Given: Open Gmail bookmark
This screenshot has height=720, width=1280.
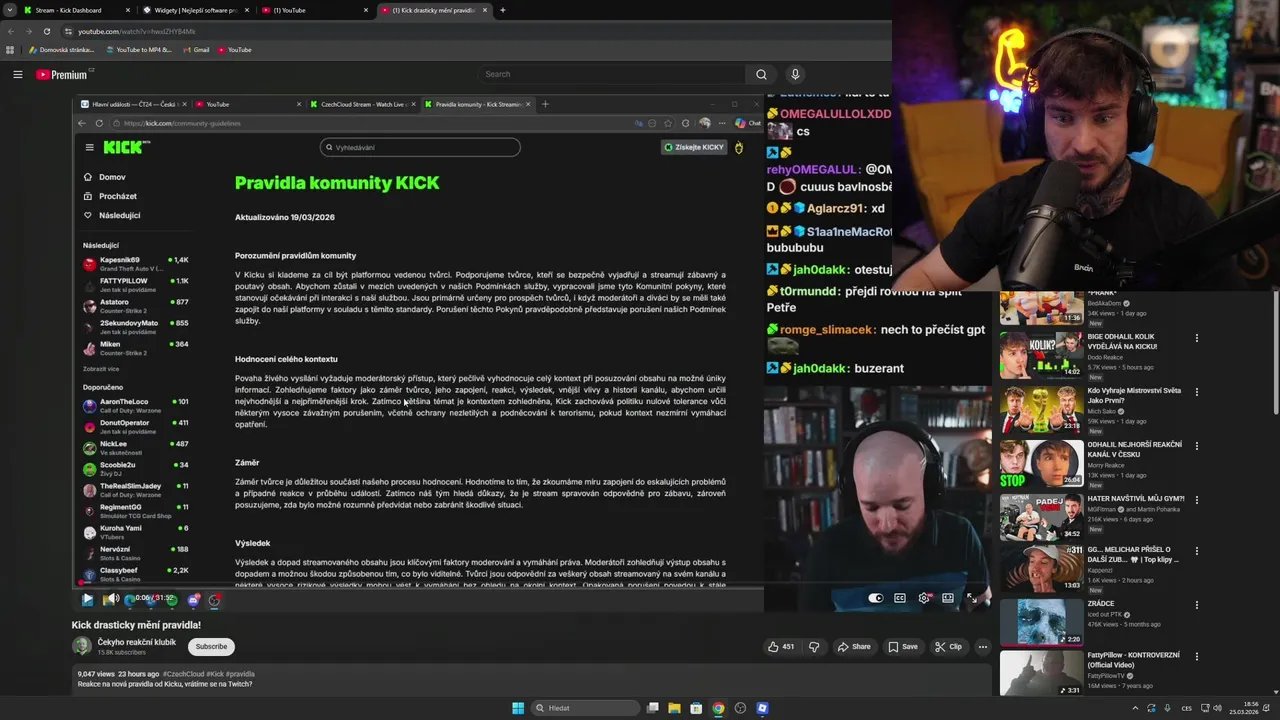Looking at the screenshot, I should [x=196, y=49].
